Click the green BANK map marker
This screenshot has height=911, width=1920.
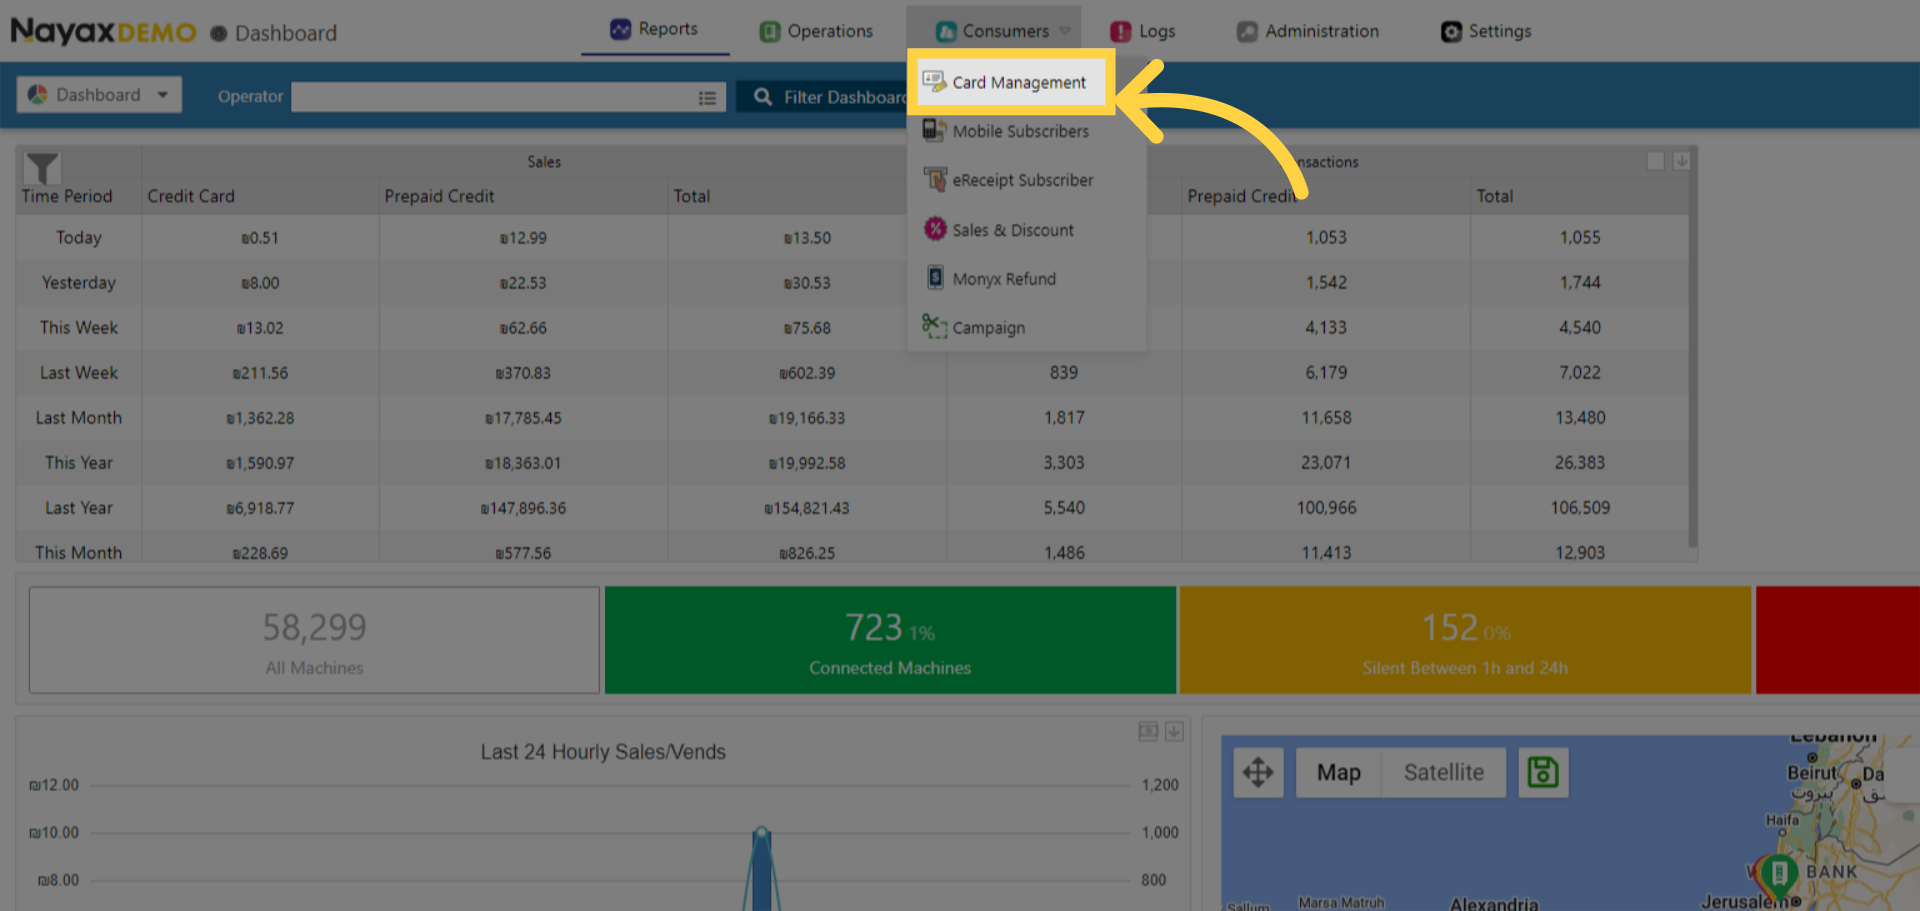[x=1779, y=874]
